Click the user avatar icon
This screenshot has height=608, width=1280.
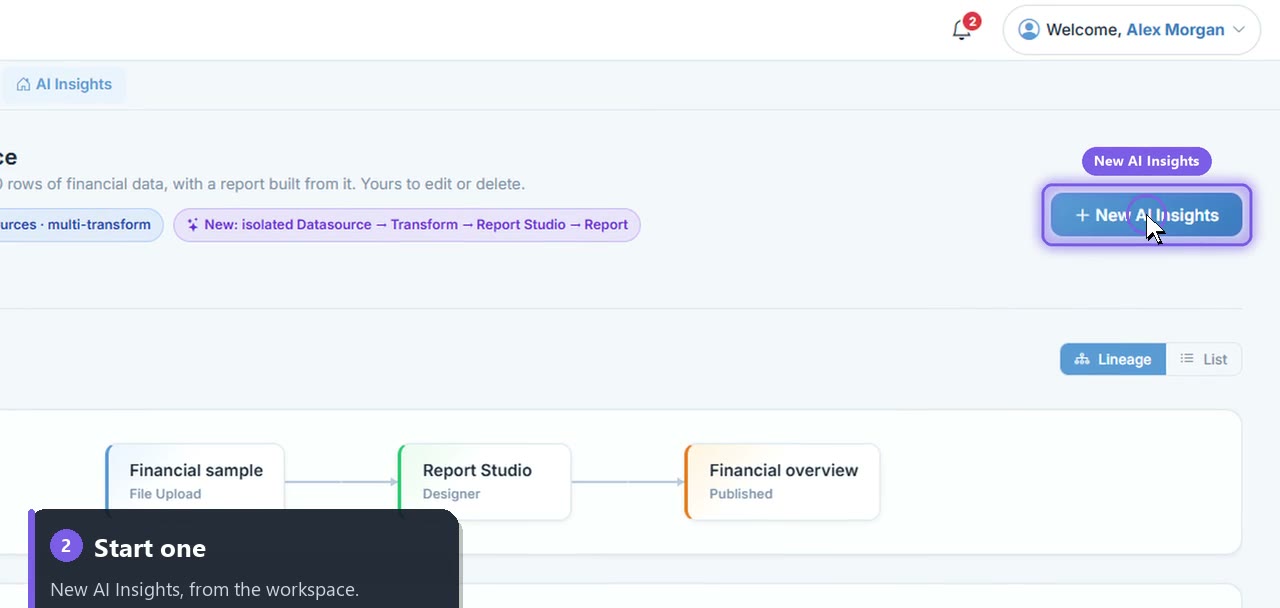(1028, 30)
